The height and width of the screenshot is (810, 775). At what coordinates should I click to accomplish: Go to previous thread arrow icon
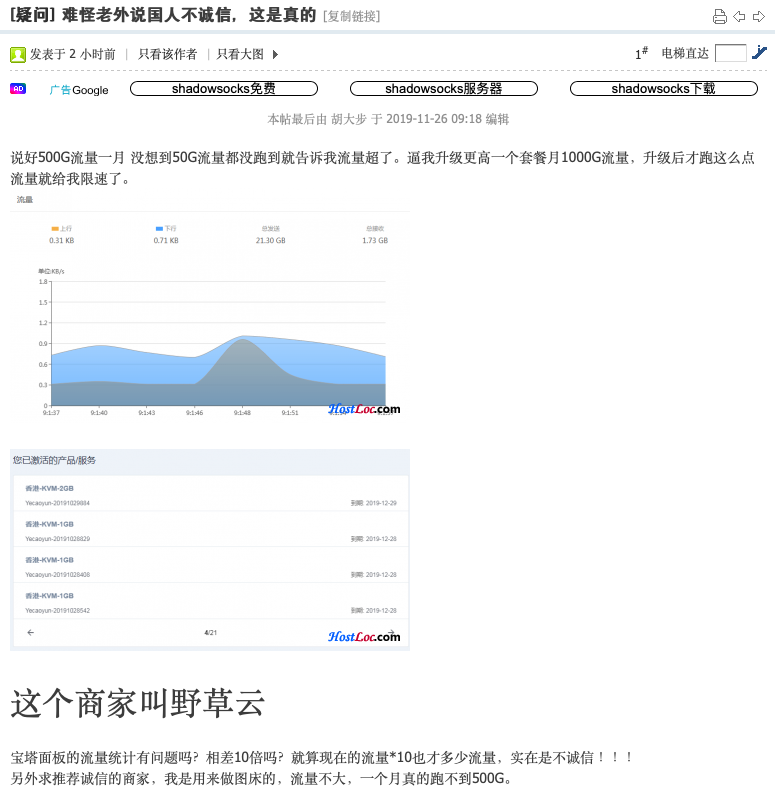click(x=739, y=17)
